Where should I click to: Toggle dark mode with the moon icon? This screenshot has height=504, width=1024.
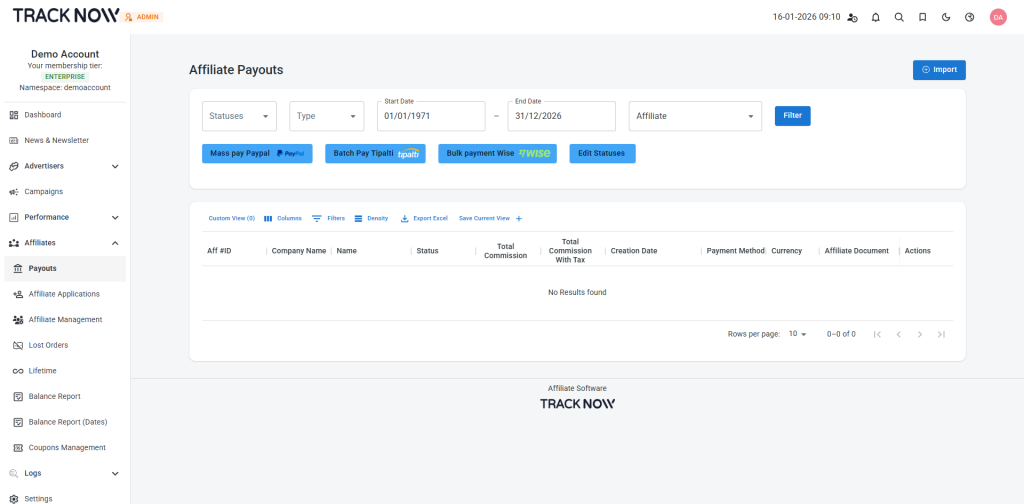click(x=946, y=17)
